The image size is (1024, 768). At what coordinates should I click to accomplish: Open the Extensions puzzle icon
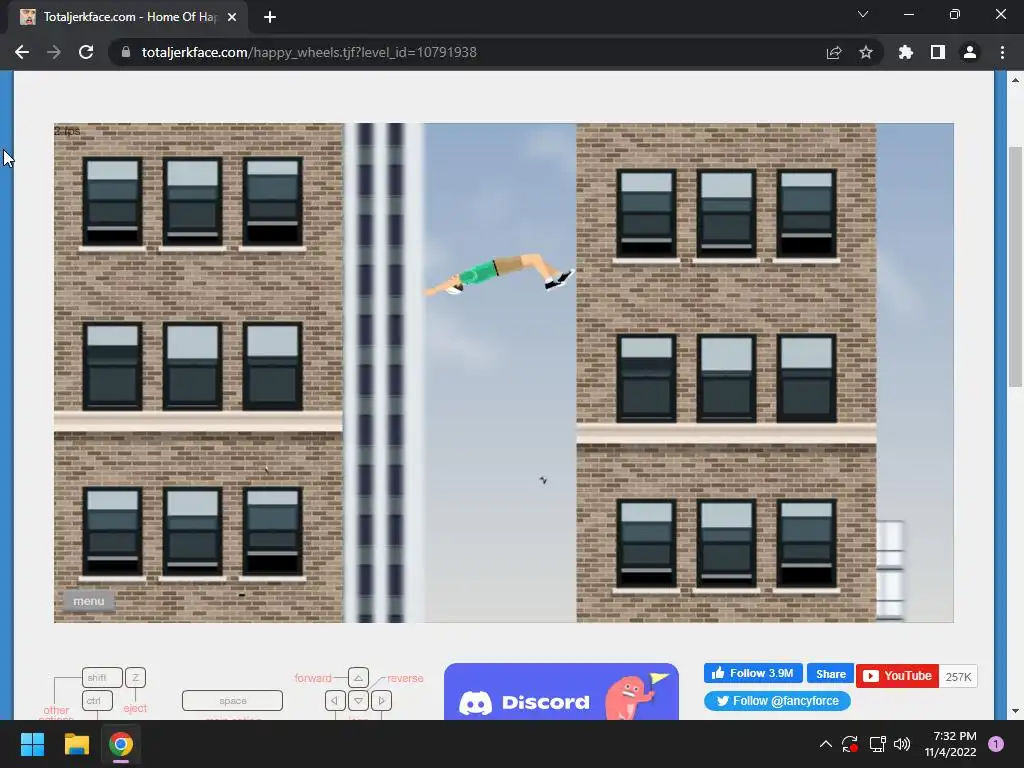[906, 52]
